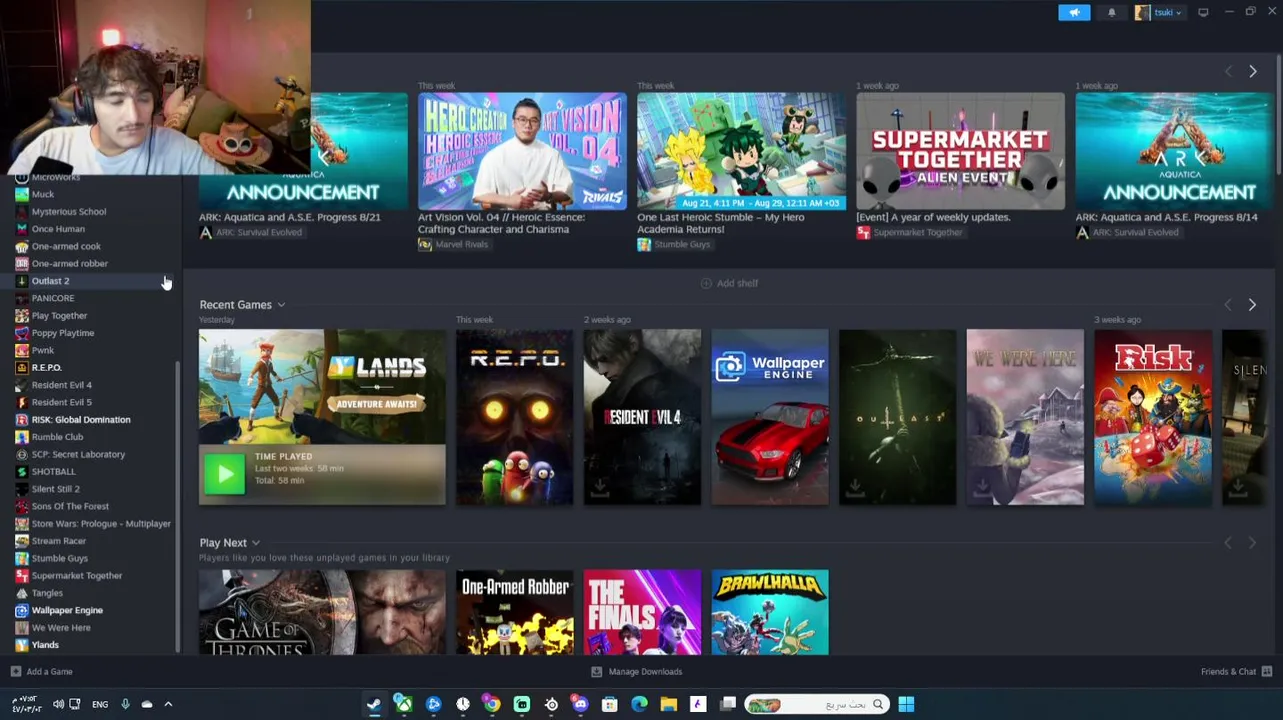Click the Windows Start button

point(906,704)
